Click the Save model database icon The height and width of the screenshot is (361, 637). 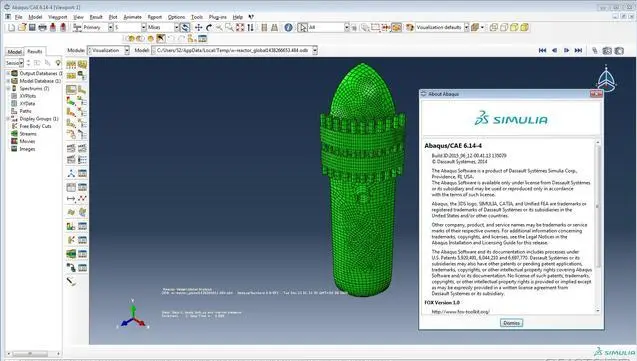(x=32, y=27)
